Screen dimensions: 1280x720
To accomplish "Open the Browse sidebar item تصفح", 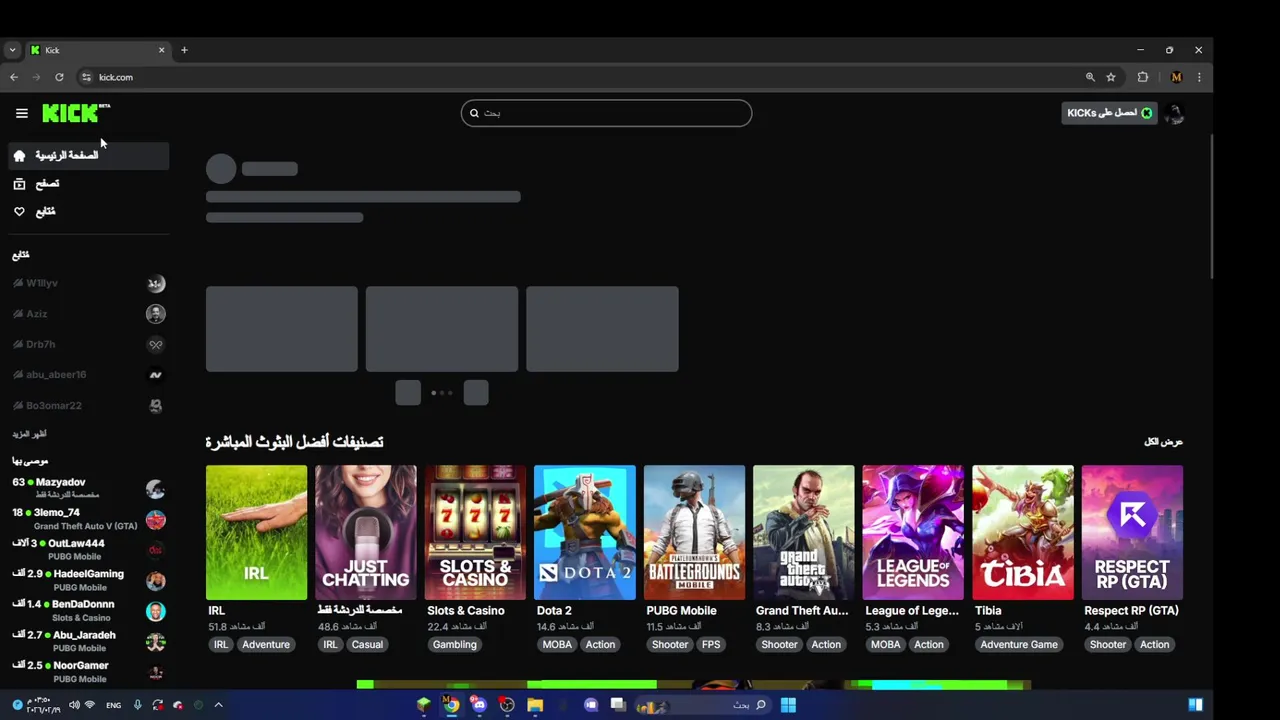I will click(89, 183).
